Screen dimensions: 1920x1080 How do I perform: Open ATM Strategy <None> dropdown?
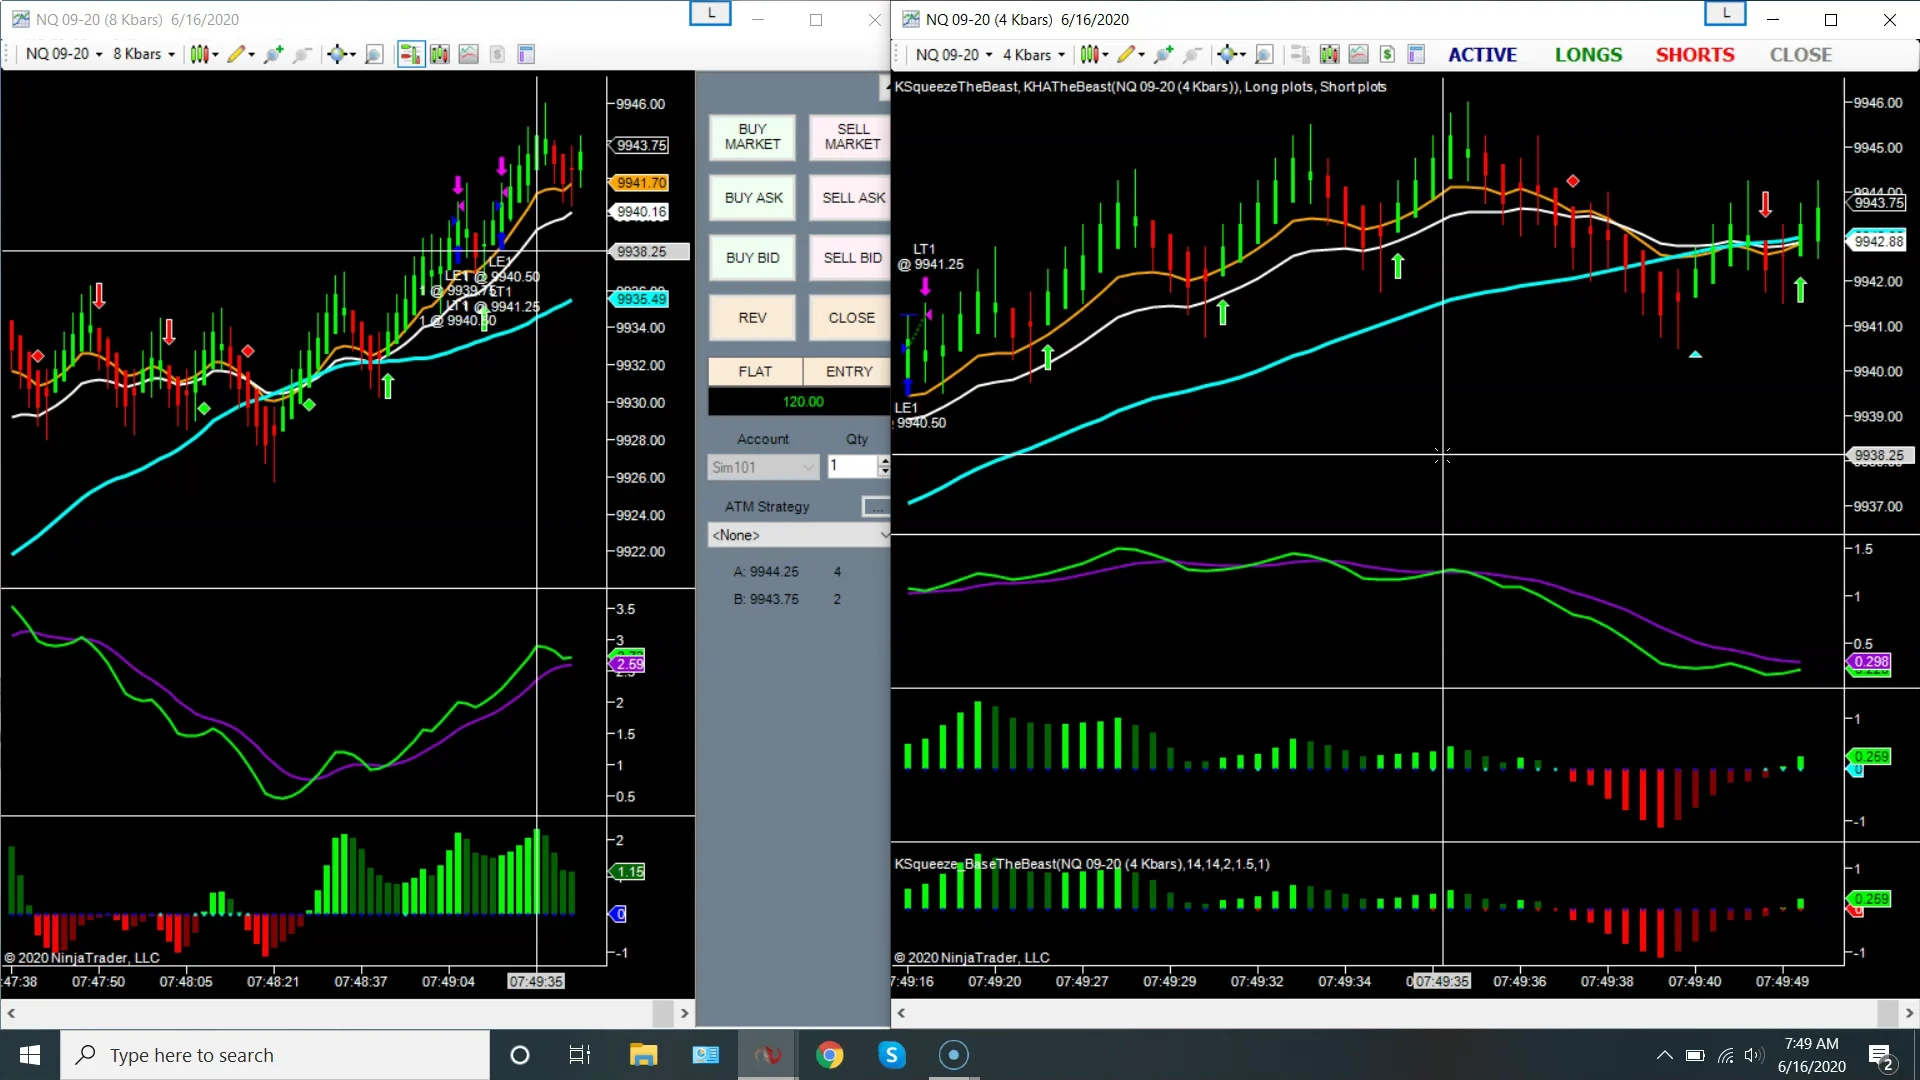pyautogui.click(x=799, y=535)
